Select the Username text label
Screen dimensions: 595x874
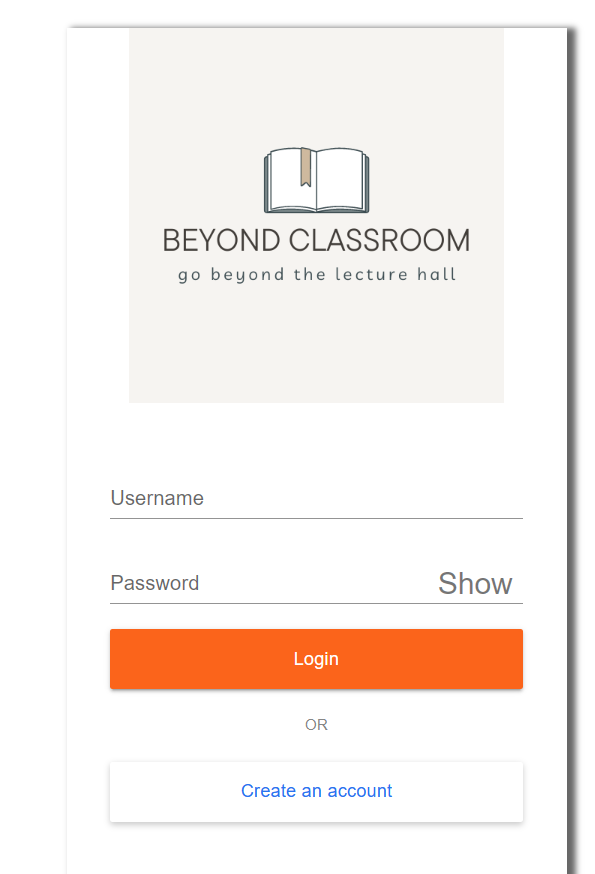157,498
